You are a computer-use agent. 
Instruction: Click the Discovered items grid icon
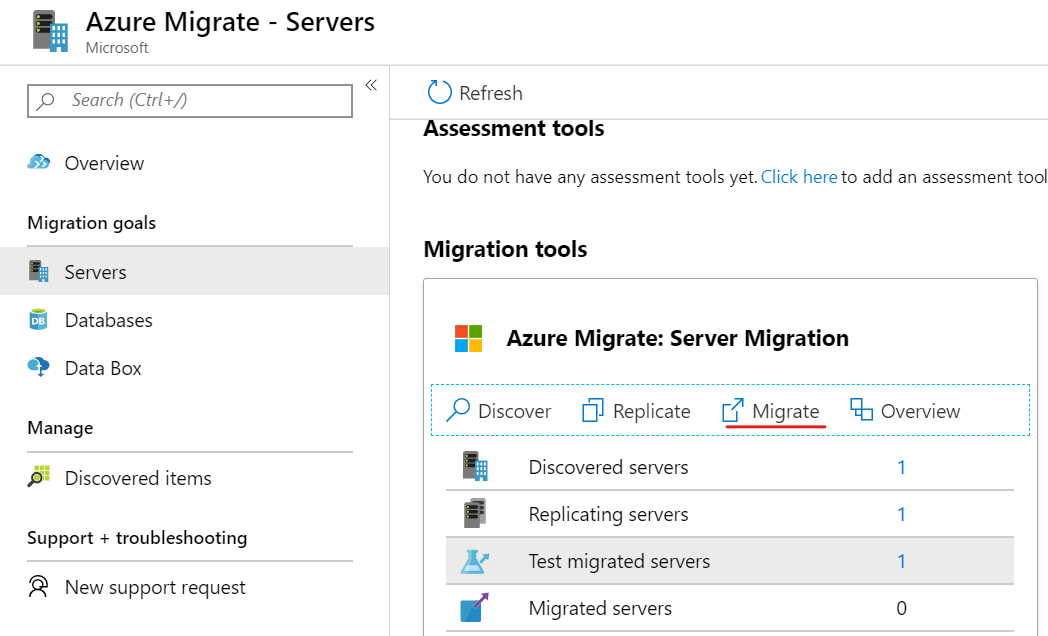coord(39,476)
